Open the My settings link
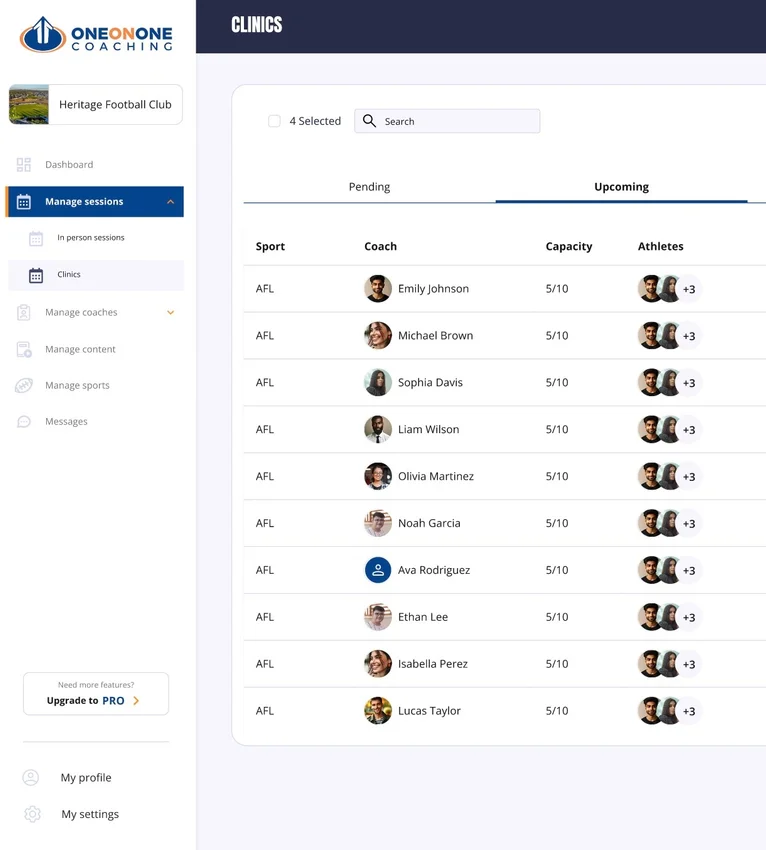 tap(90, 814)
